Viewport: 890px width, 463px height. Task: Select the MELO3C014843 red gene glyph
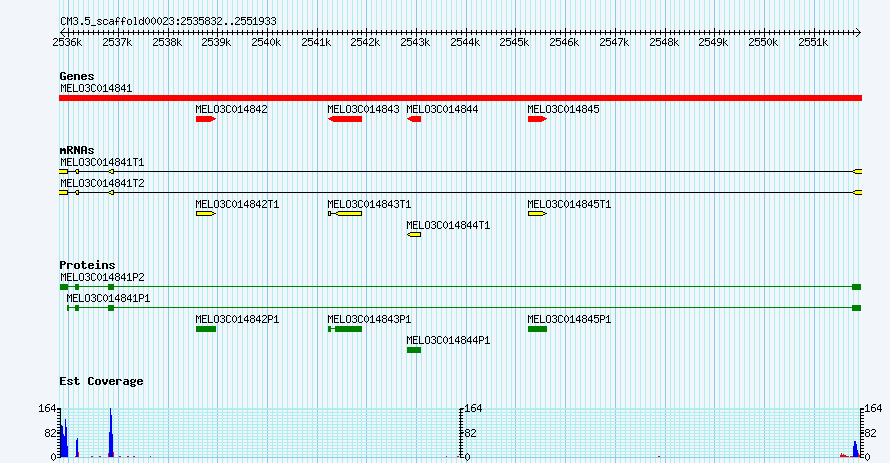click(345, 119)
